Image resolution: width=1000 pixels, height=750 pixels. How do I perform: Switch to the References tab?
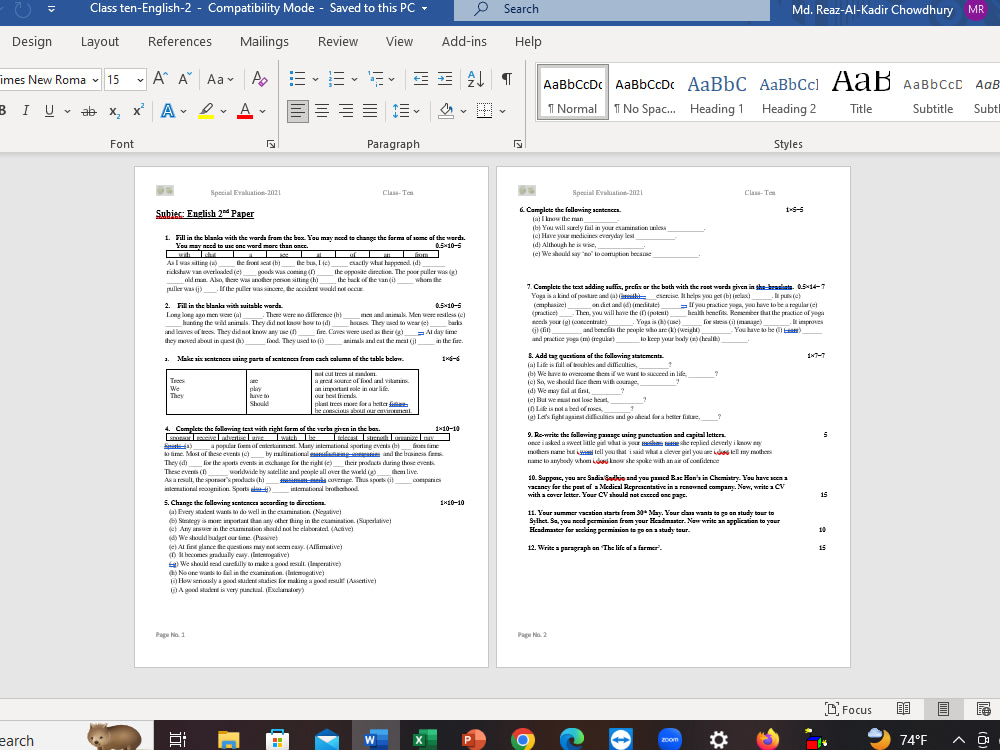pos(180,41)
